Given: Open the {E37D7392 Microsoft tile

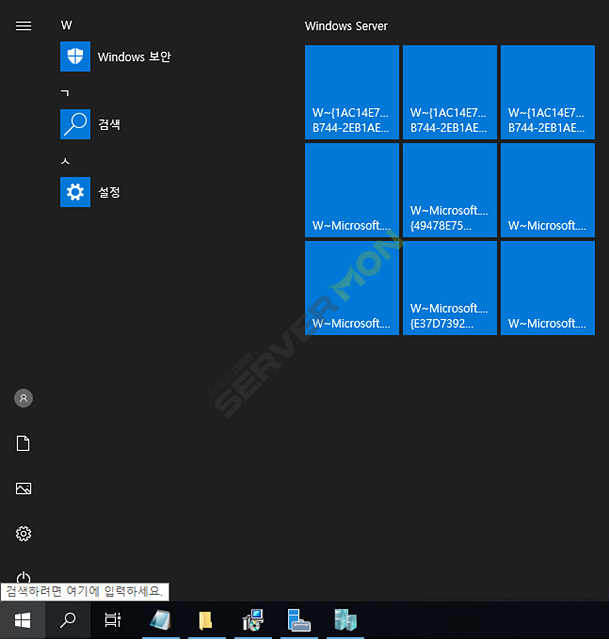Looking at the screenshot, I should 450,288.
